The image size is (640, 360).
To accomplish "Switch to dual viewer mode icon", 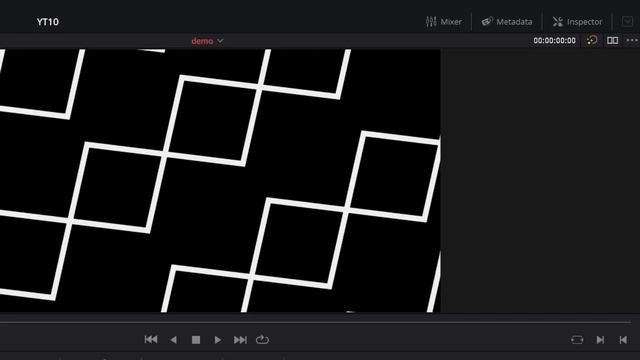I will click(x=612, y=40).
